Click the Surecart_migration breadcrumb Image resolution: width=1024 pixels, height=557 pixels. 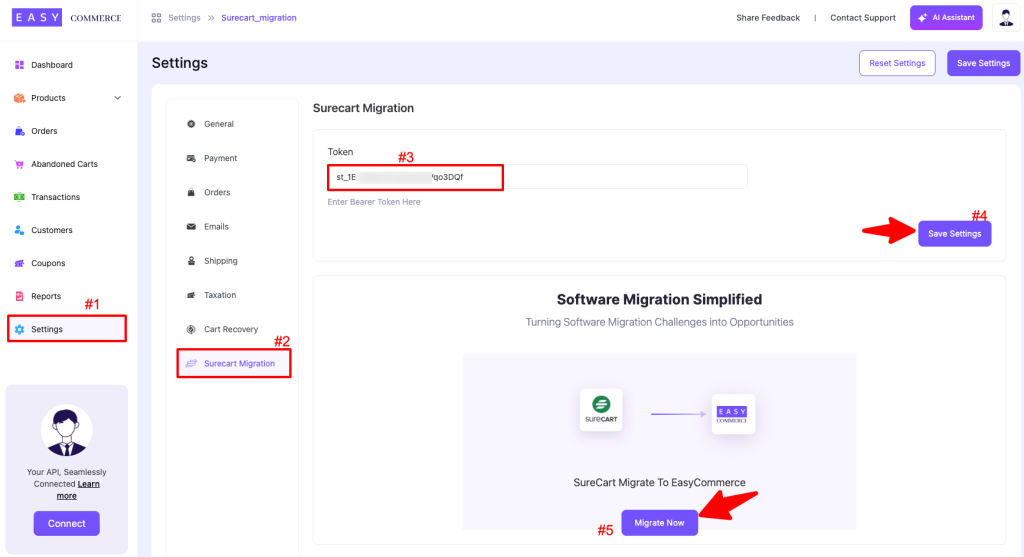259,18
